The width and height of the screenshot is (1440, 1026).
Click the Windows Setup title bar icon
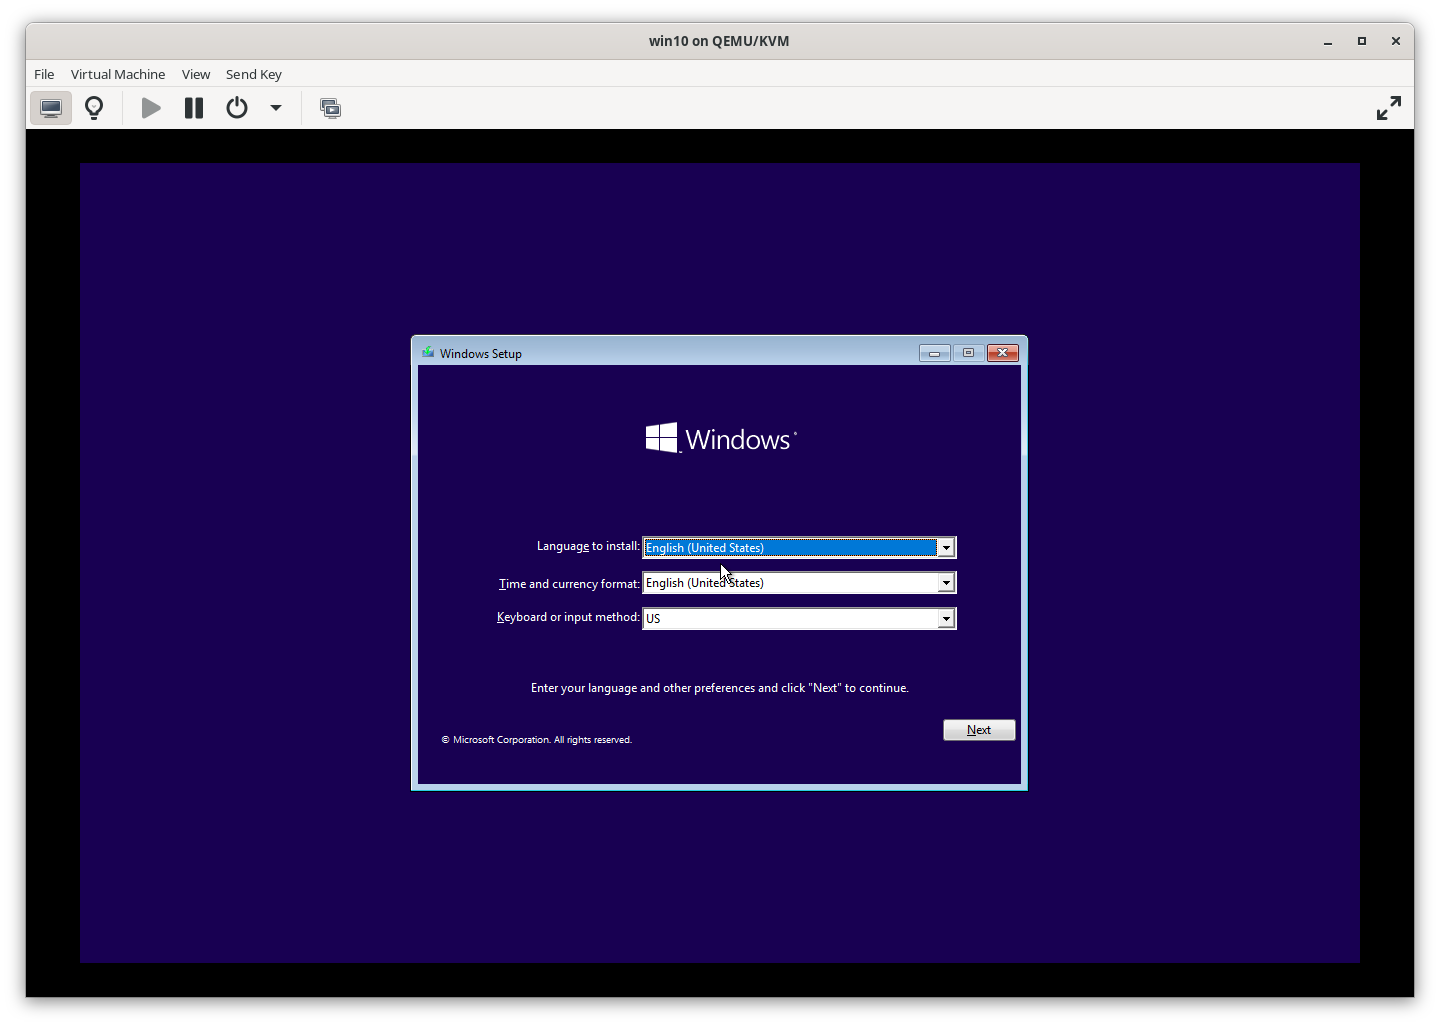pyautogui.click(x=428, y=353)
